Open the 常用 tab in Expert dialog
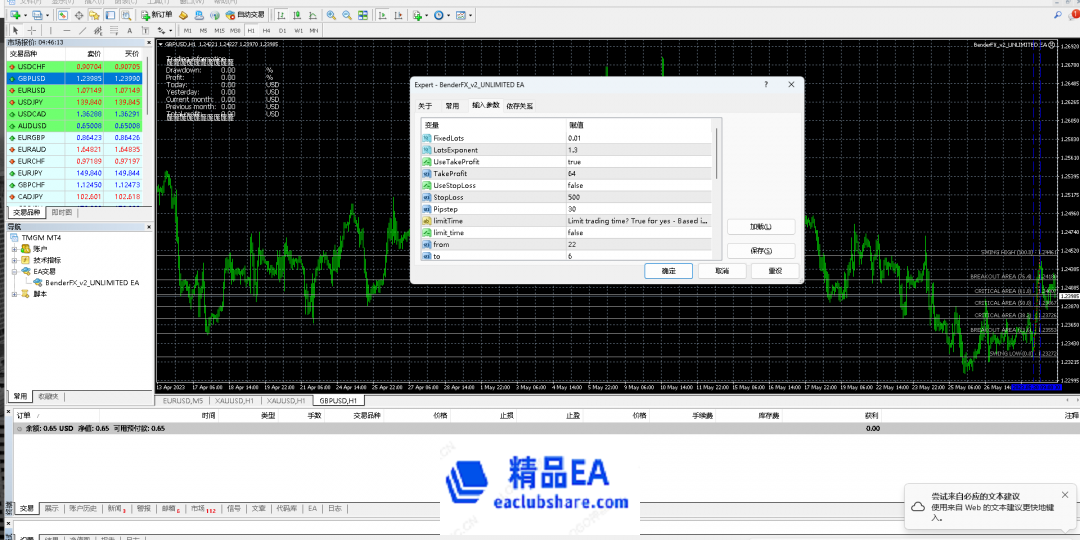Screen dimensions: 1080x540 coord(452,106)
